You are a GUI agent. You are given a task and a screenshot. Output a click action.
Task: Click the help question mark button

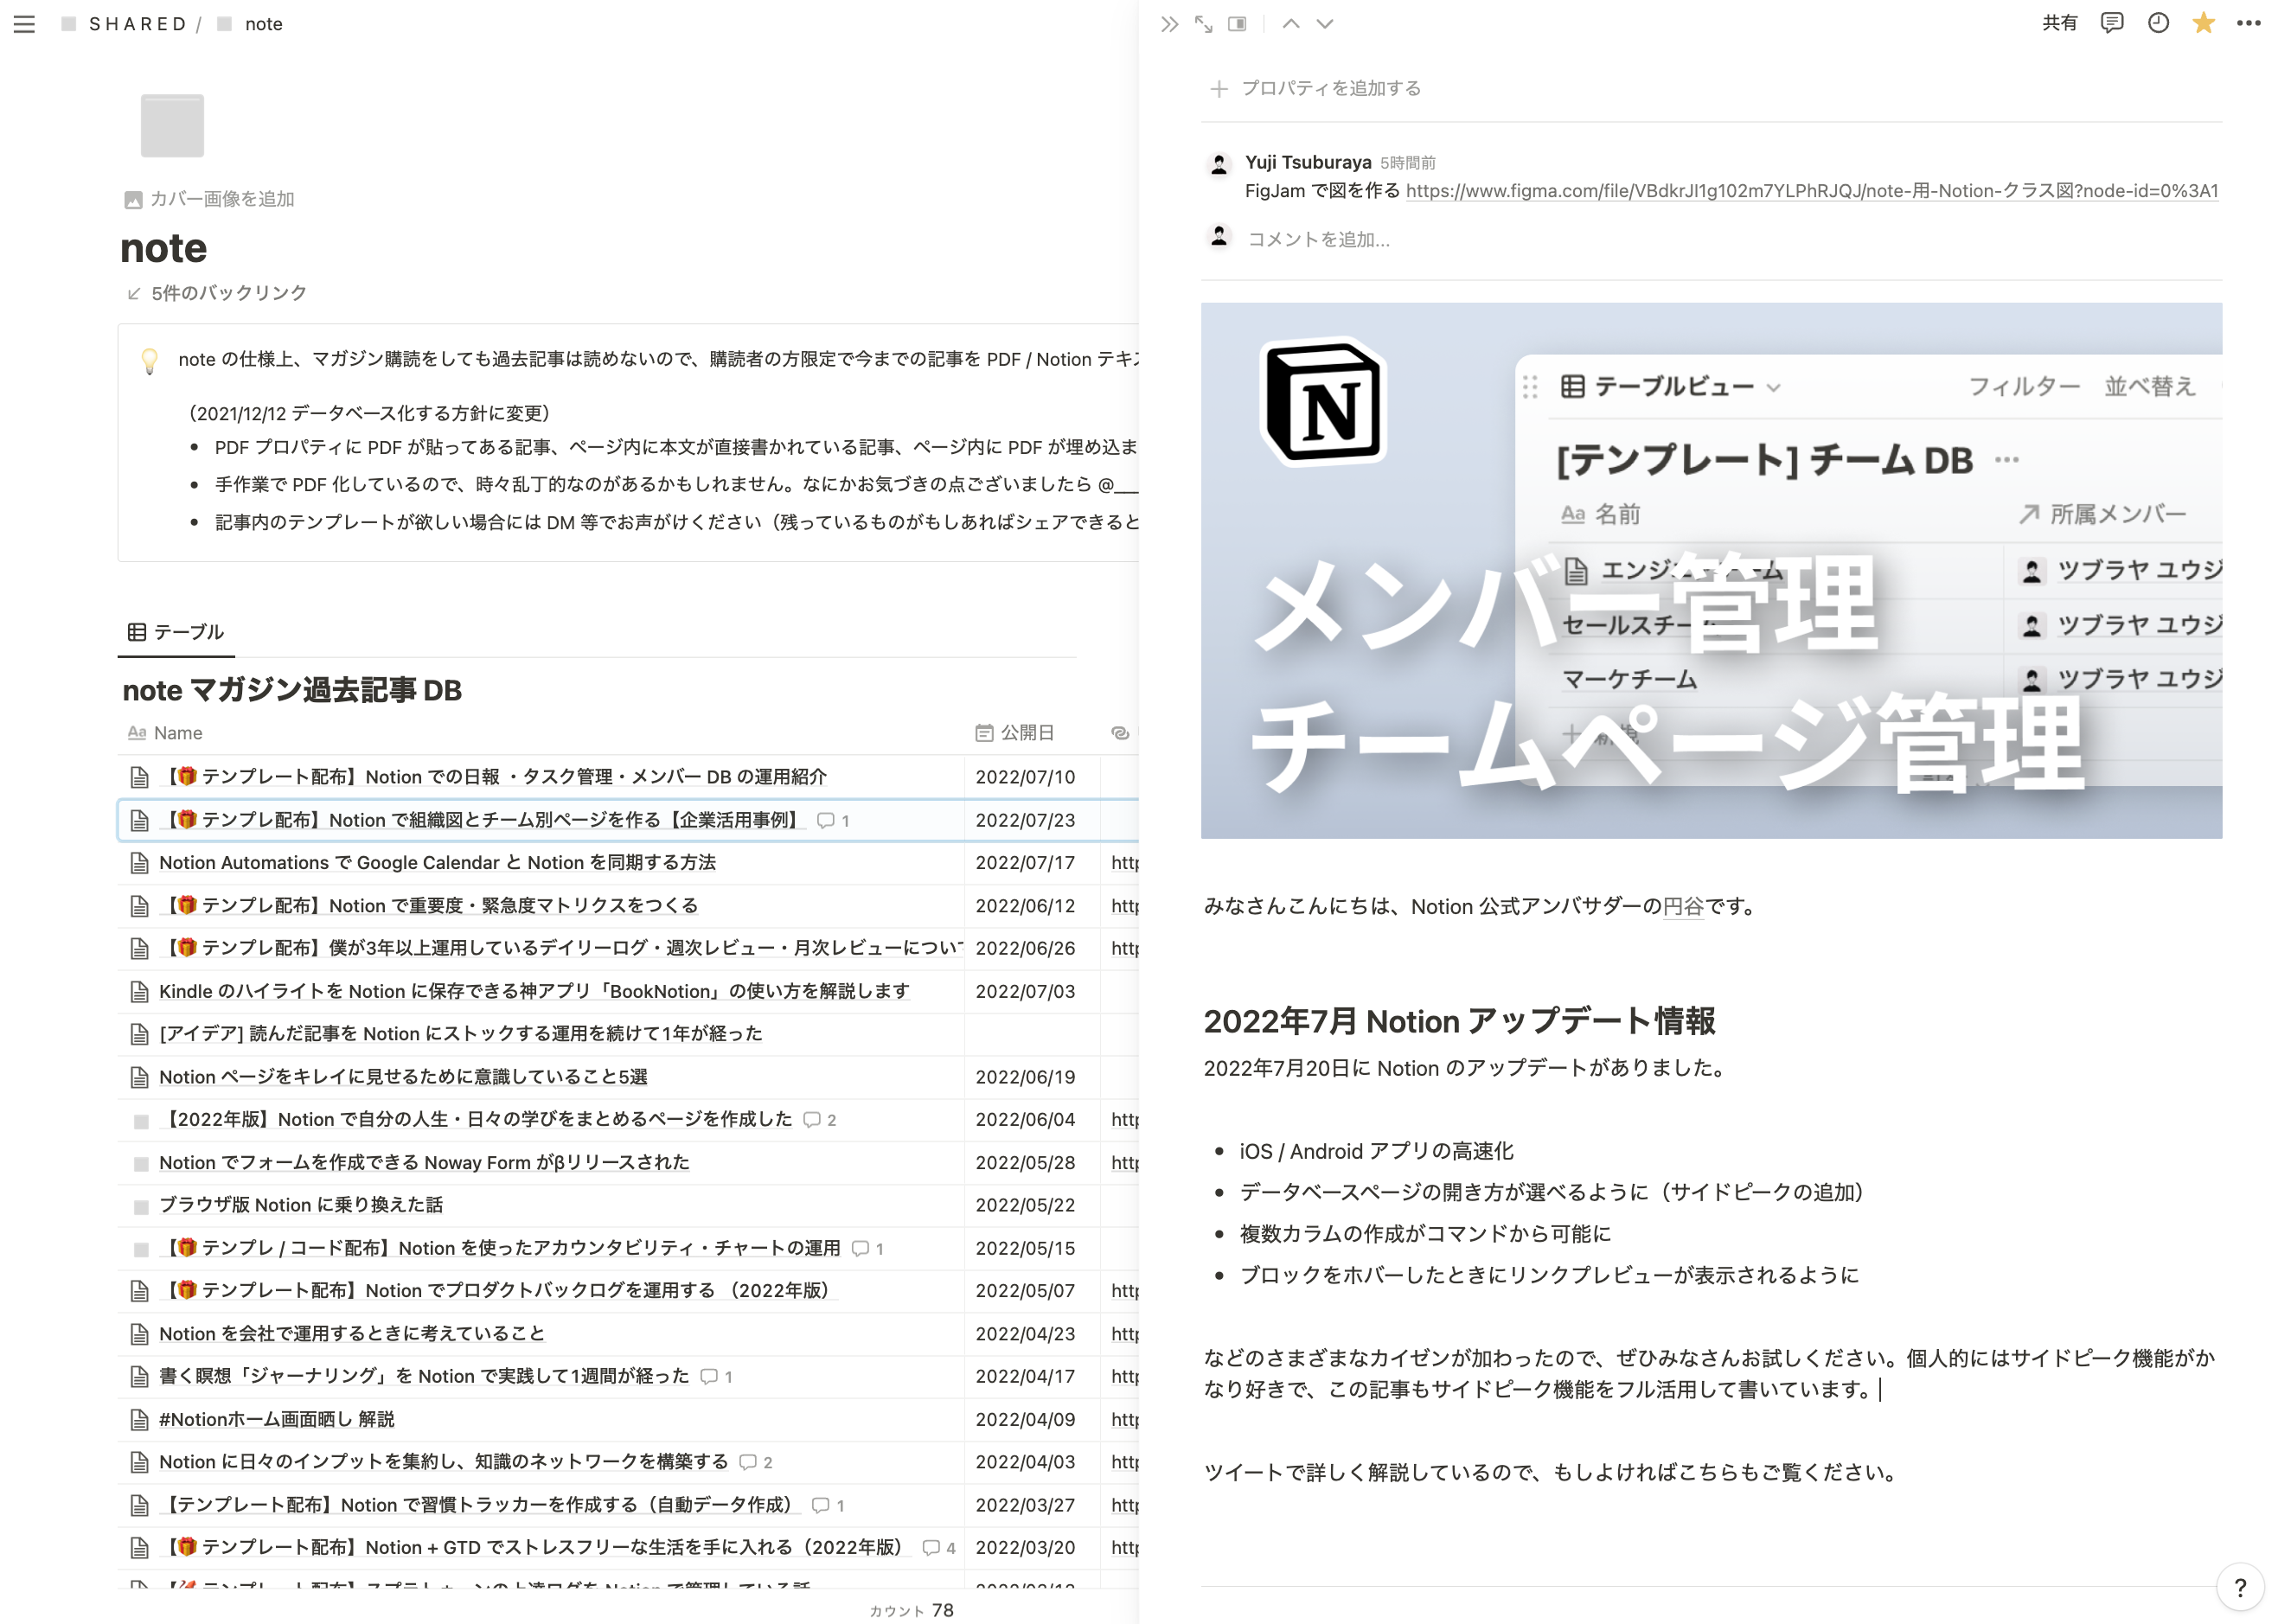click(x=2240, y=1587)
